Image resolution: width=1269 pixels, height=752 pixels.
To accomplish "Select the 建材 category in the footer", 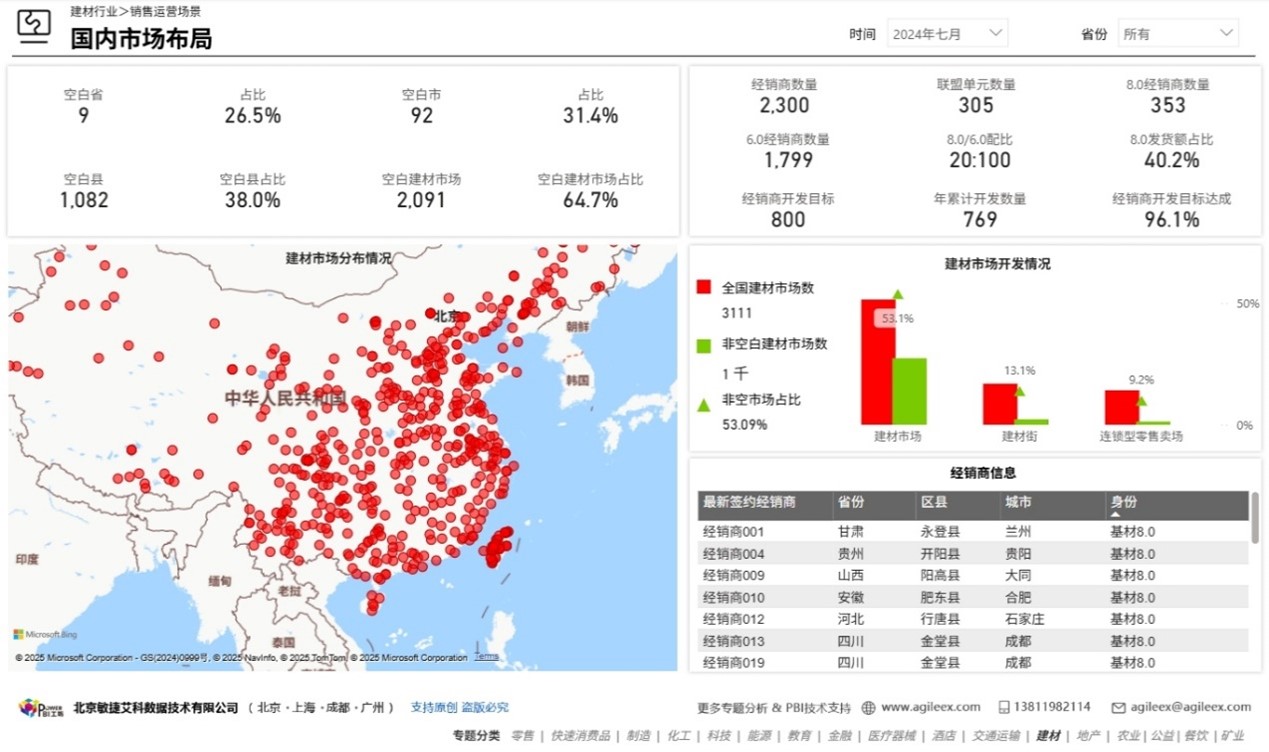I will point(1048,733).
